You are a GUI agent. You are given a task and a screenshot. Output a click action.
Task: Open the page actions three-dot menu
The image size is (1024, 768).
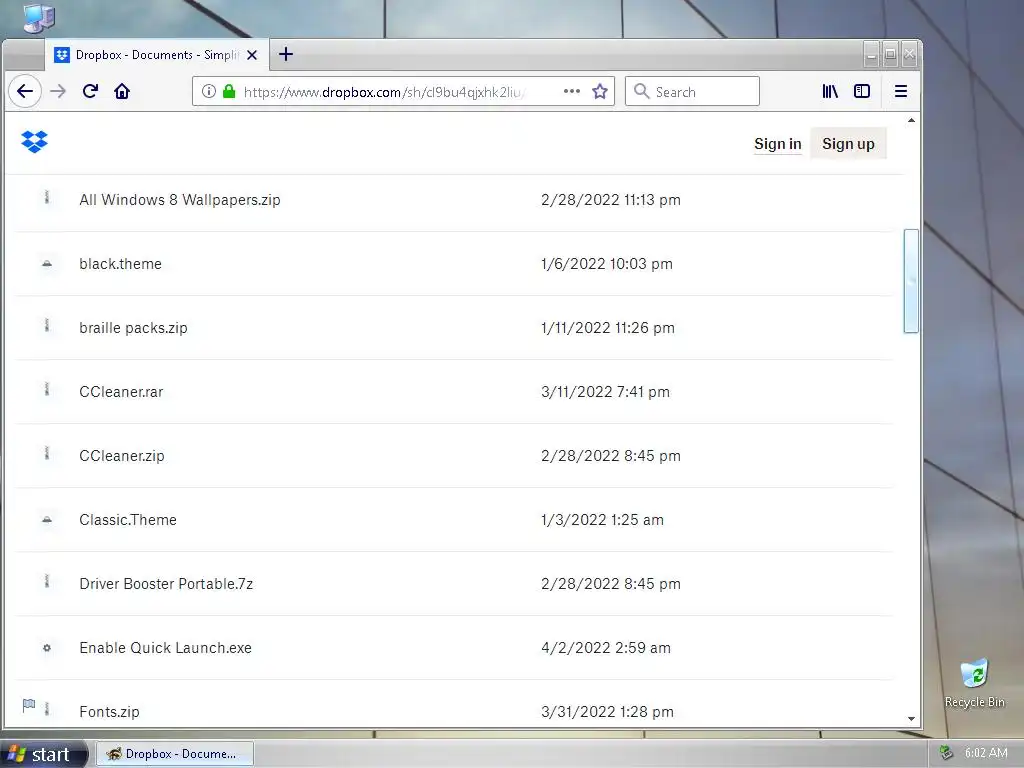(x=571, y=91)
